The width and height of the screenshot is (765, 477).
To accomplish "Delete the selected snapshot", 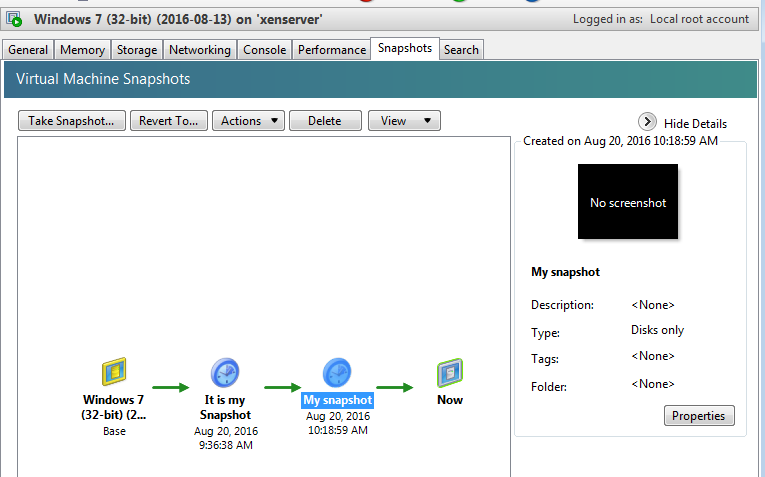I will coord(324,121).
